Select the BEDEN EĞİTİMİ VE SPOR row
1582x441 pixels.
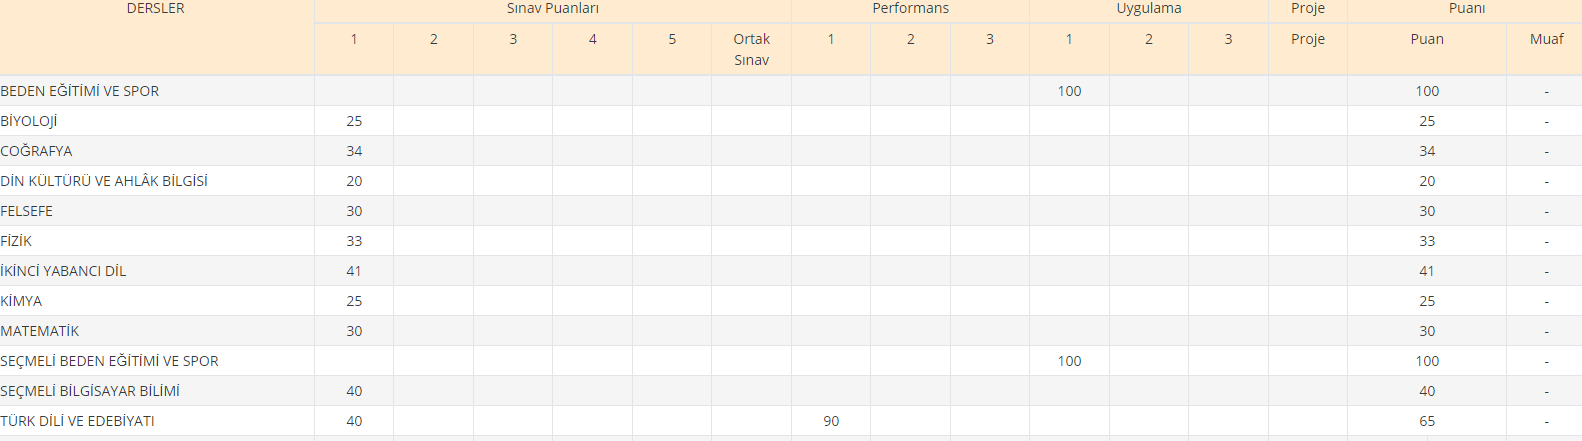(x=791, y=91)
